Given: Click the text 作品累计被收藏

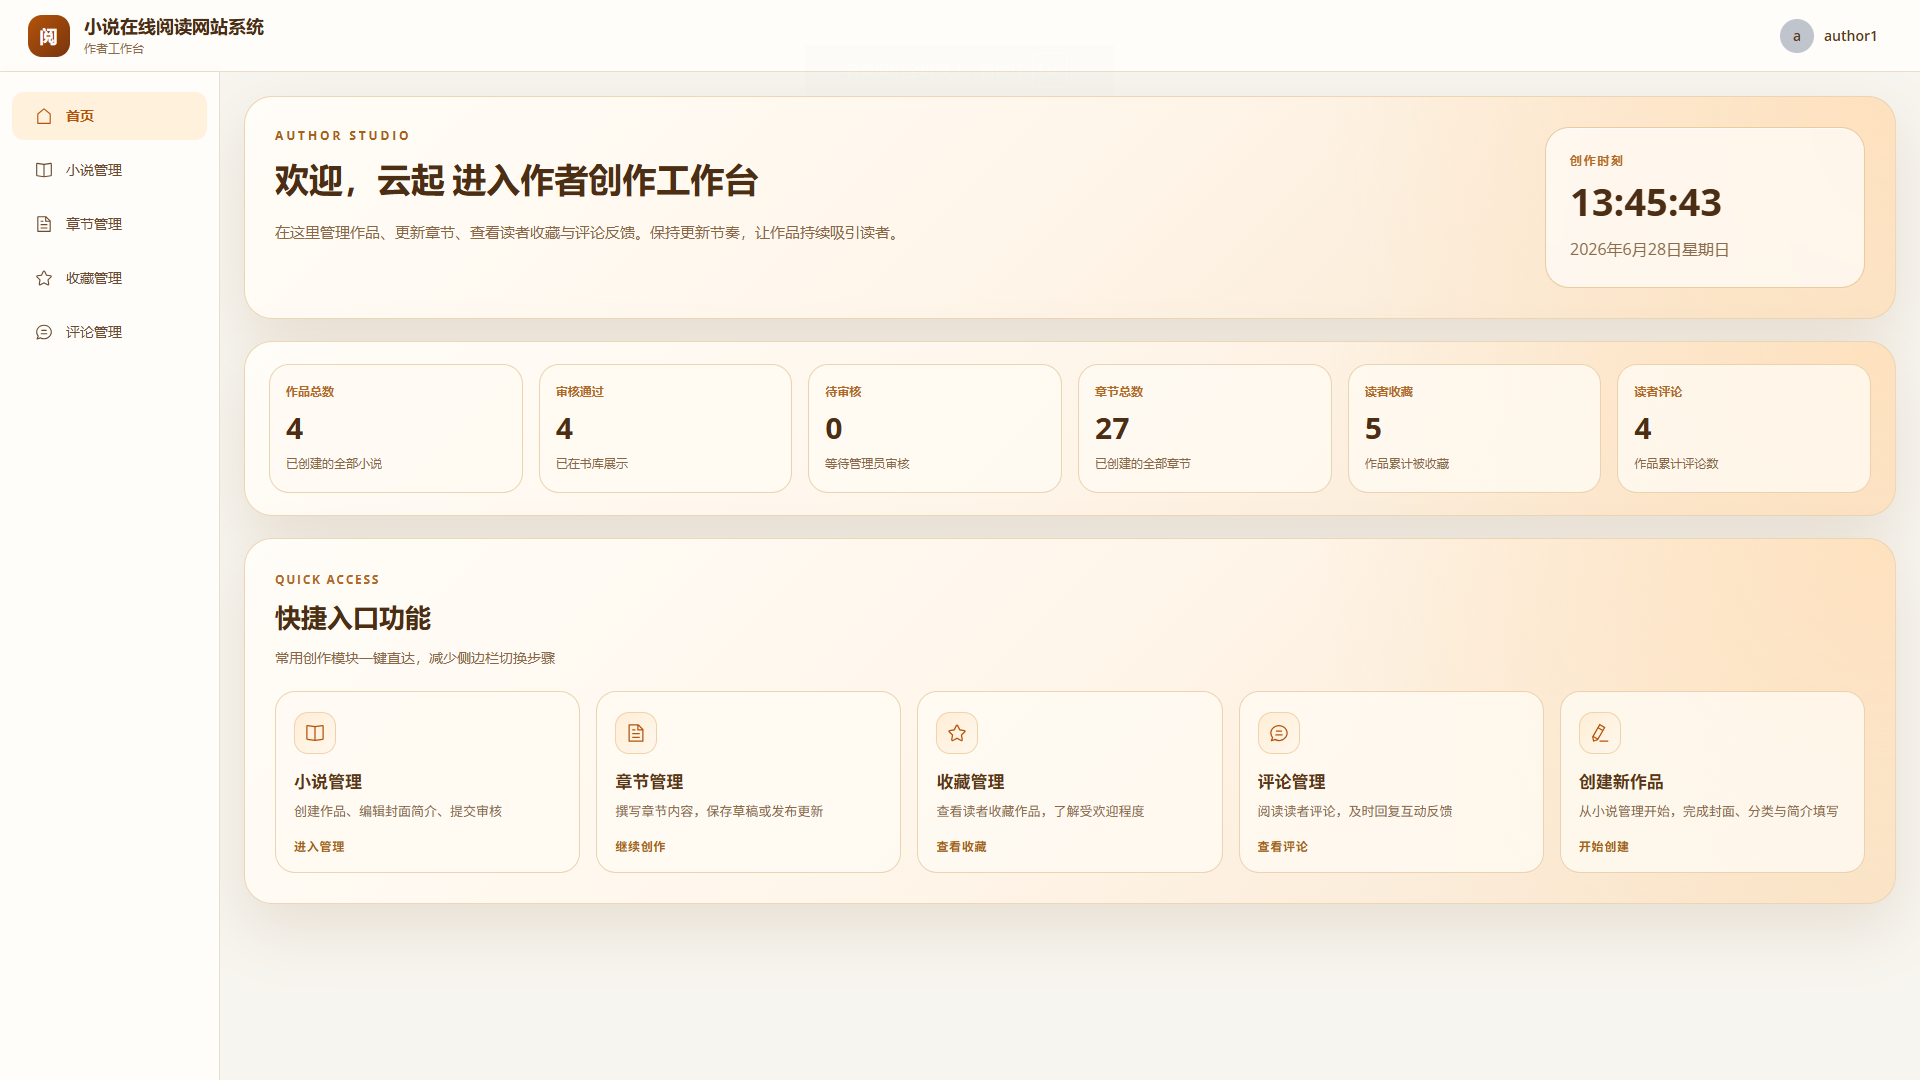Looking at the screenshot, I should click(1407, 464).
